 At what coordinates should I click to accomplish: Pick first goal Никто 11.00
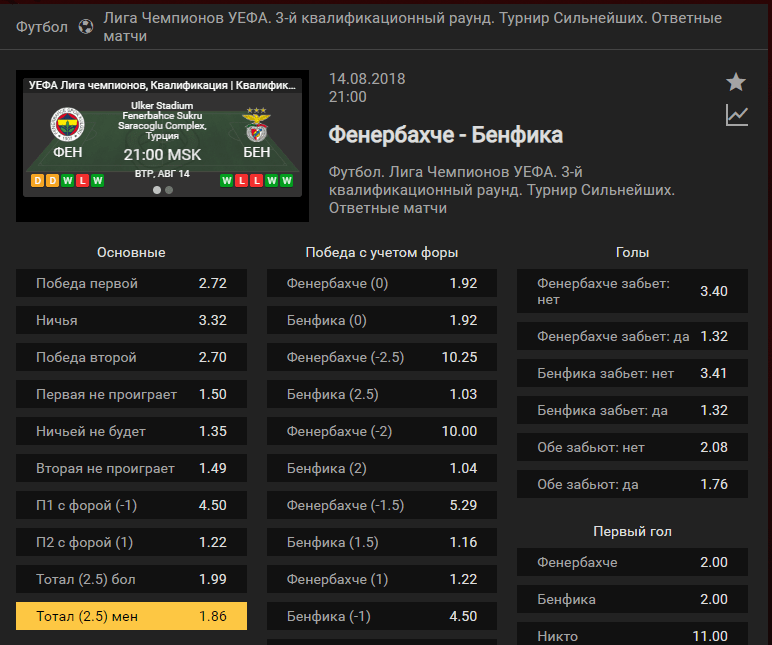(x=633, y=634)
